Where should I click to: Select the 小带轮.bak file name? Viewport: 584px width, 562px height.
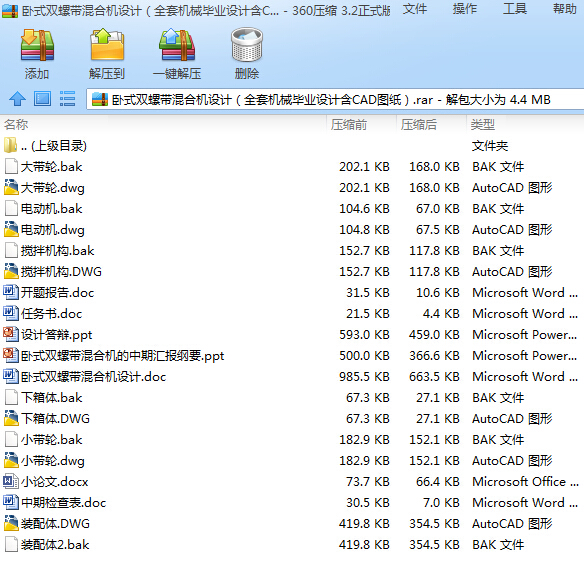(x=51, y=439)
